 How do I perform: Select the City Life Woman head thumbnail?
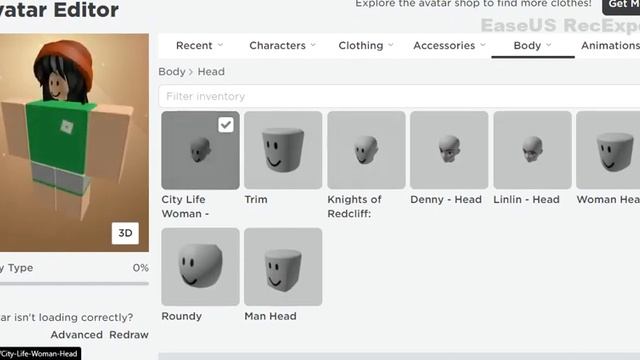tap(200, 150)
